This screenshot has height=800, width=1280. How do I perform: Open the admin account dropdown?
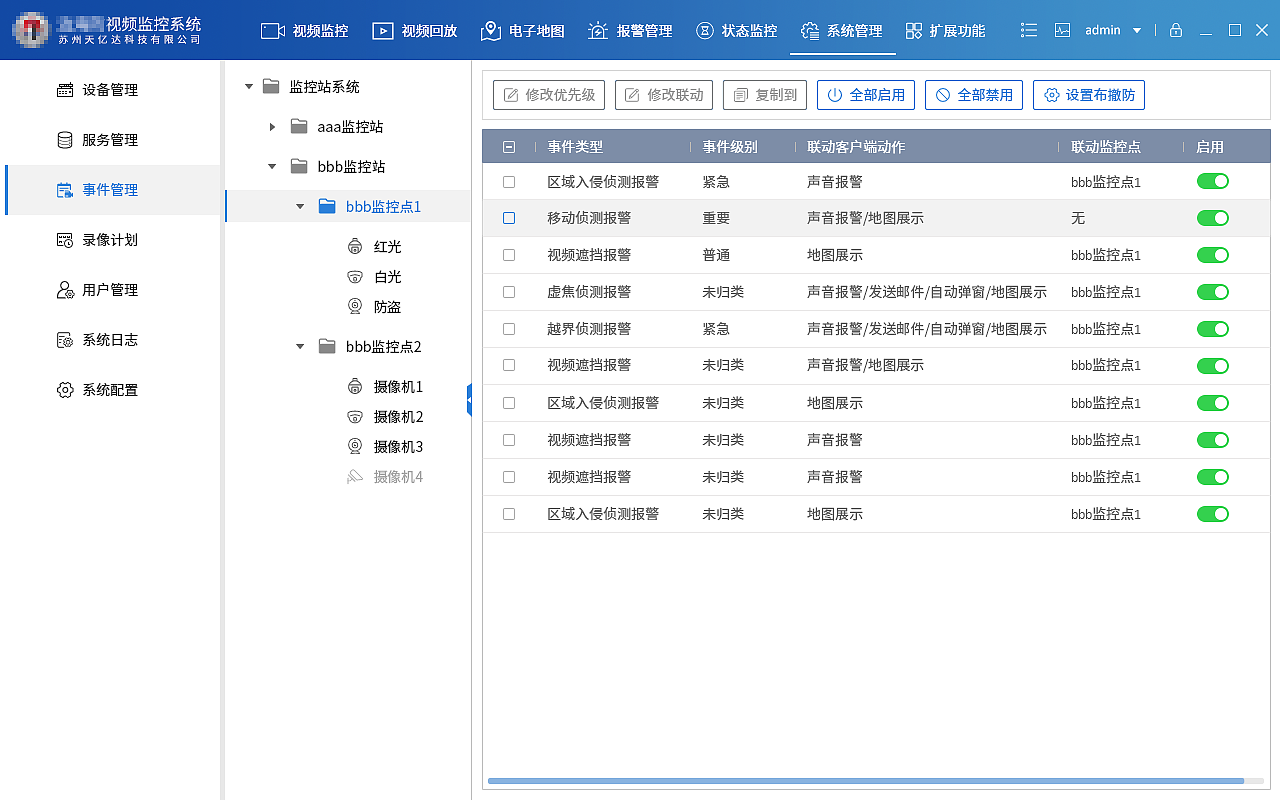(x=1110, y=30)
